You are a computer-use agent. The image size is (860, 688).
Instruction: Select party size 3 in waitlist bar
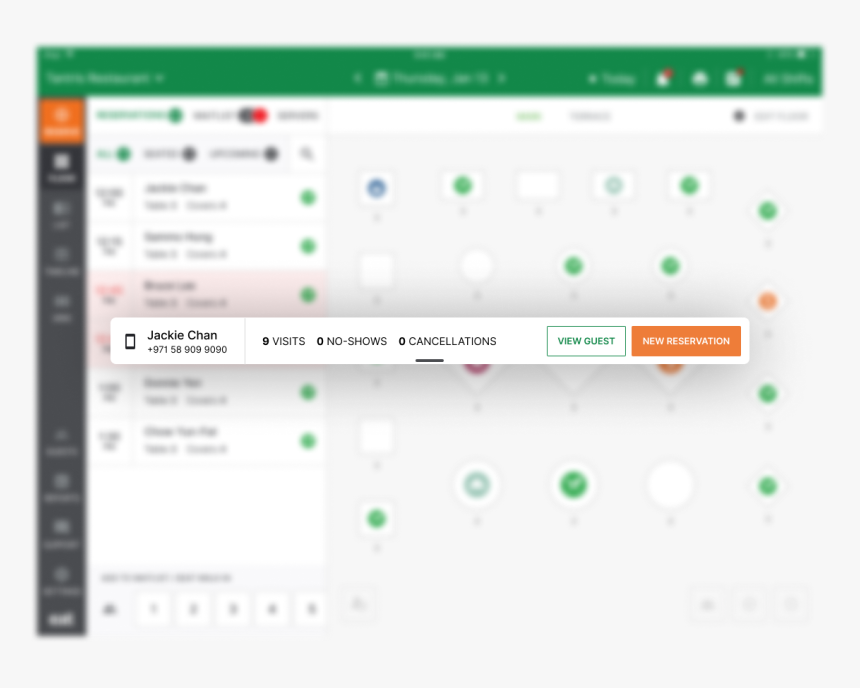(x=233, y=608)
